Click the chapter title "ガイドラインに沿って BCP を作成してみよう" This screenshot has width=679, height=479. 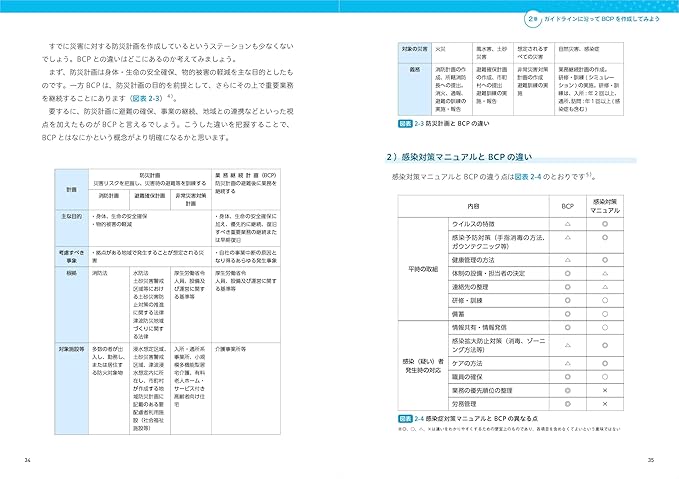601,19
